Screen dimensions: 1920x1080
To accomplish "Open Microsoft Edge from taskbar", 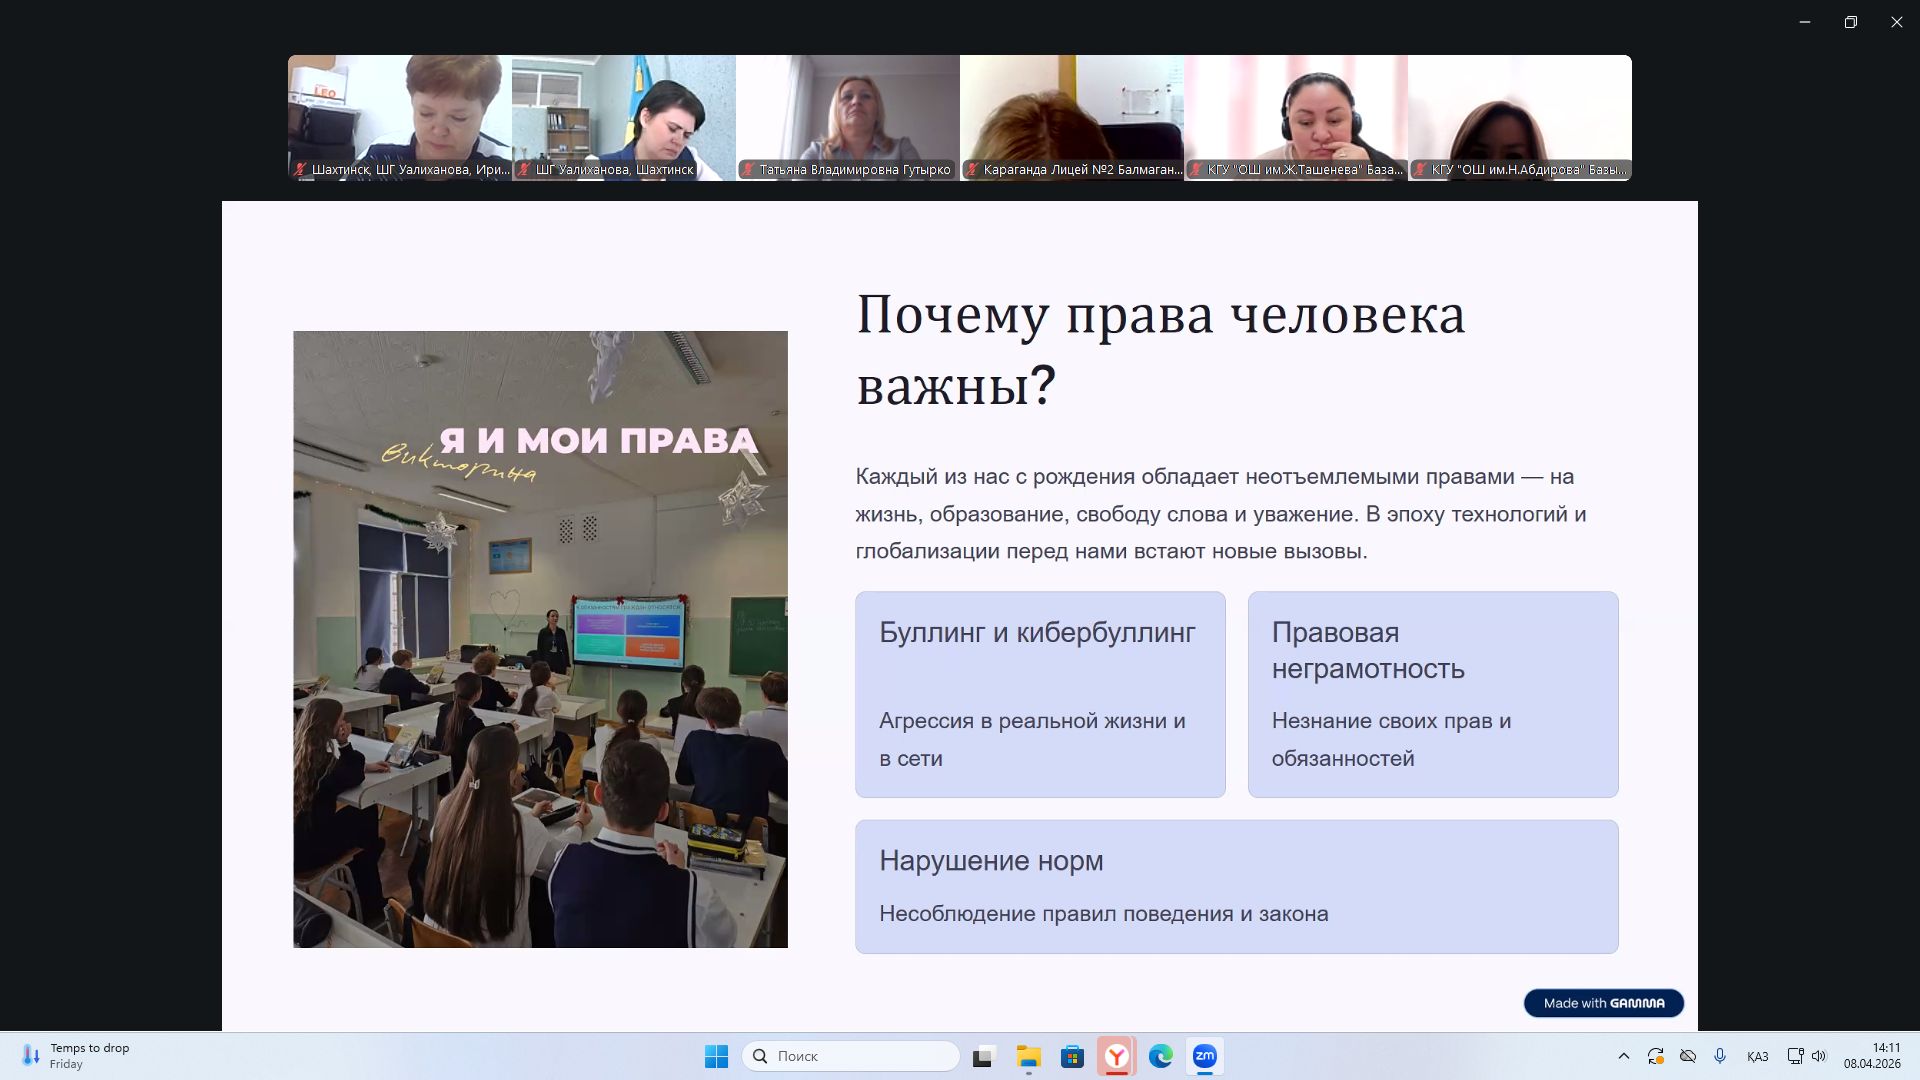I will click(1161, 1056).
